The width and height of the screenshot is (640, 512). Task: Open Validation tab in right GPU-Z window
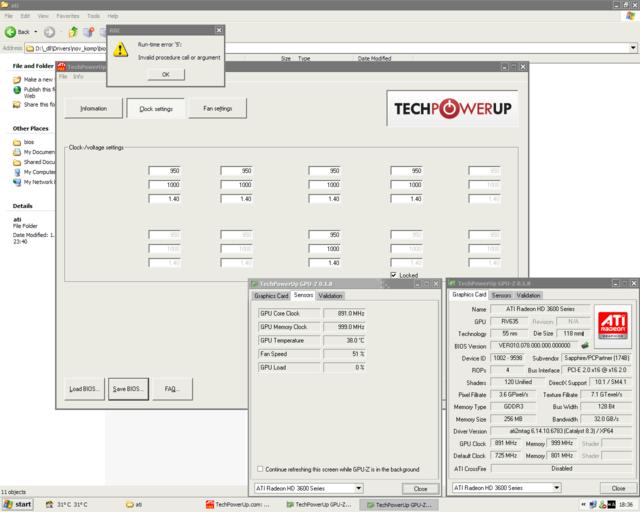click(528, 295)
